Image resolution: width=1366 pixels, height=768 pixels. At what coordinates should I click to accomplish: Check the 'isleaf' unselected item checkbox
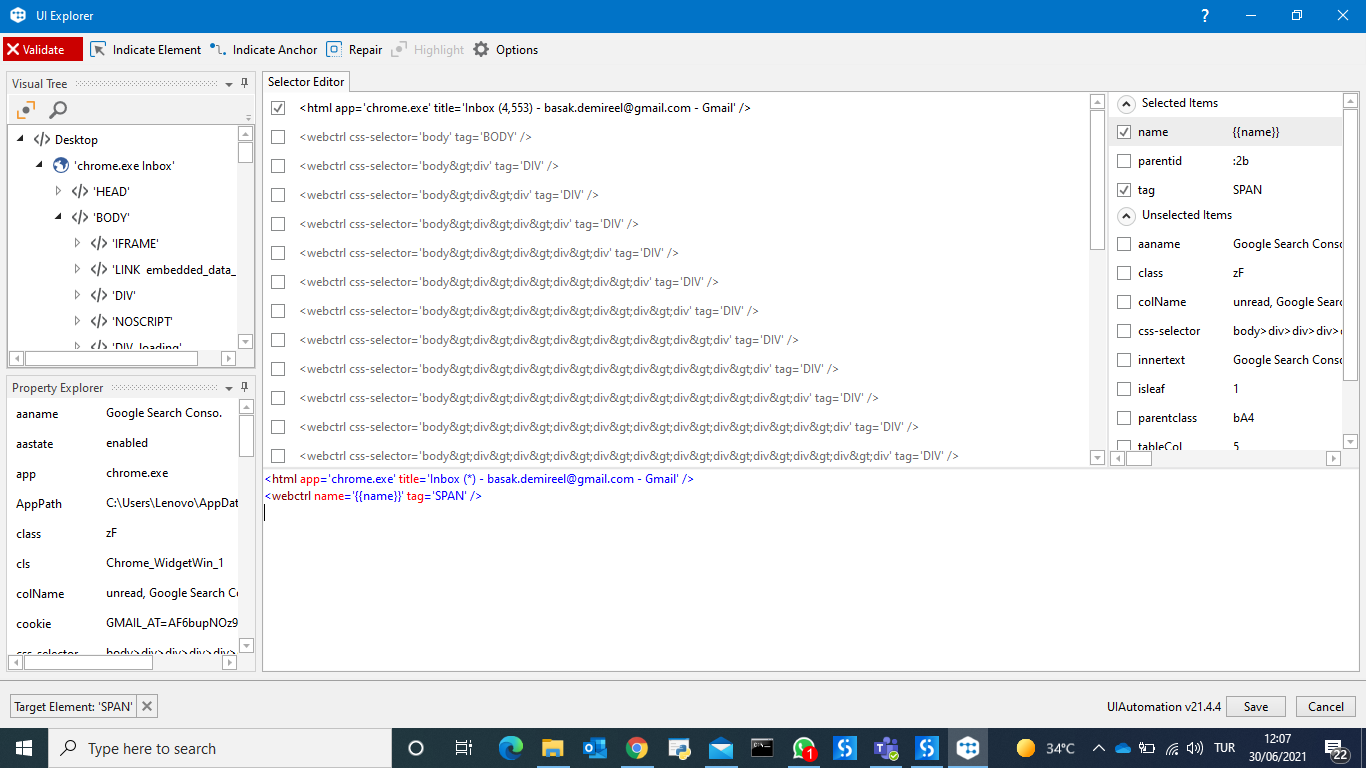(1124, 389)
